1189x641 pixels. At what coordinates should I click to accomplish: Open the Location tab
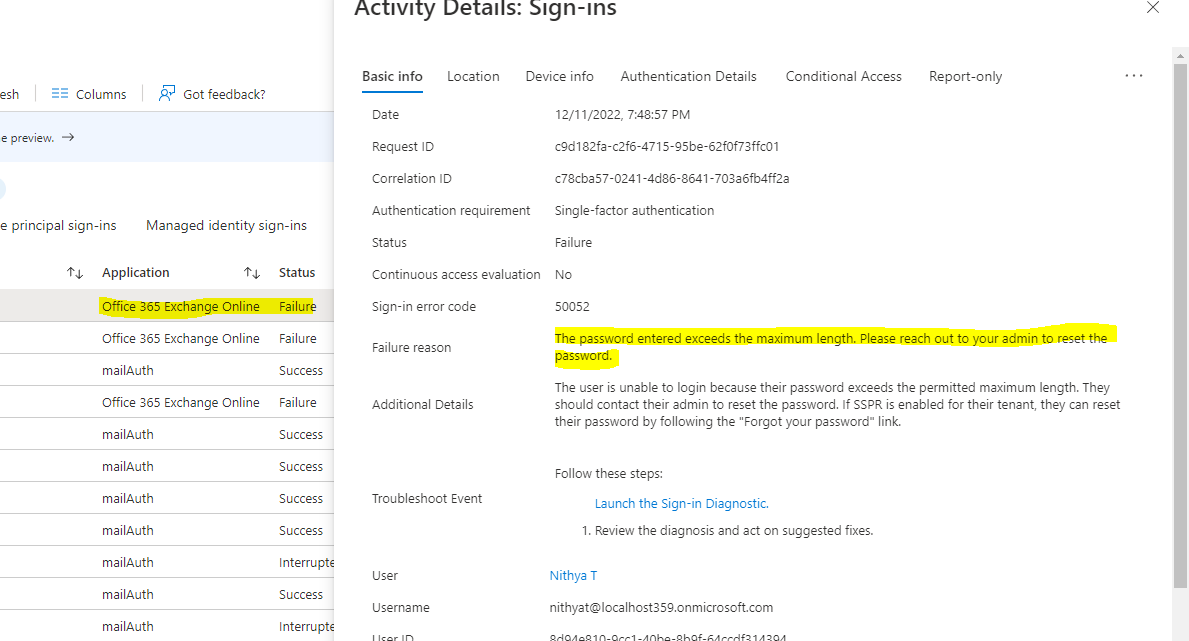473,77
